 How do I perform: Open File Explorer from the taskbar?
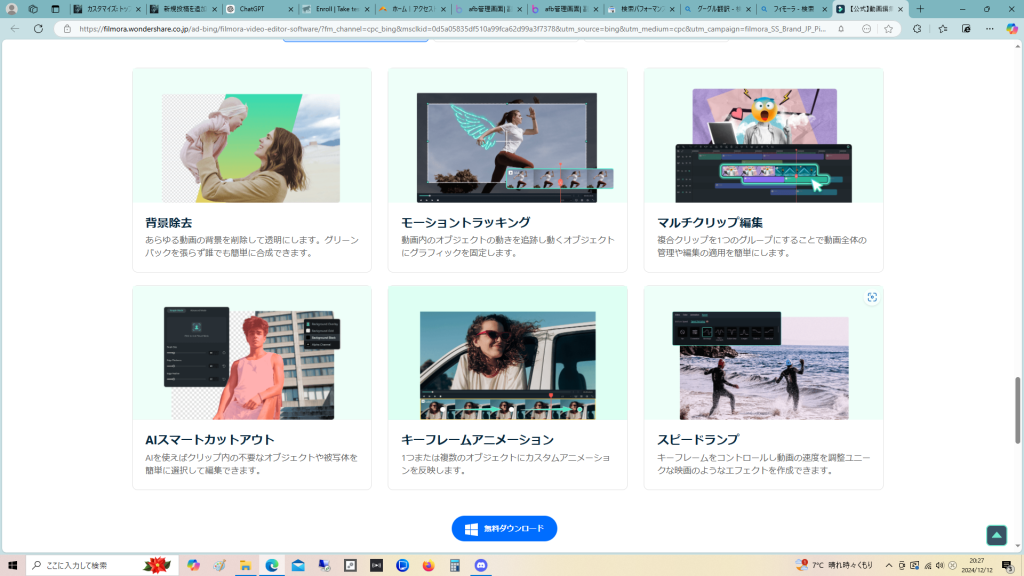pos(245,565)
